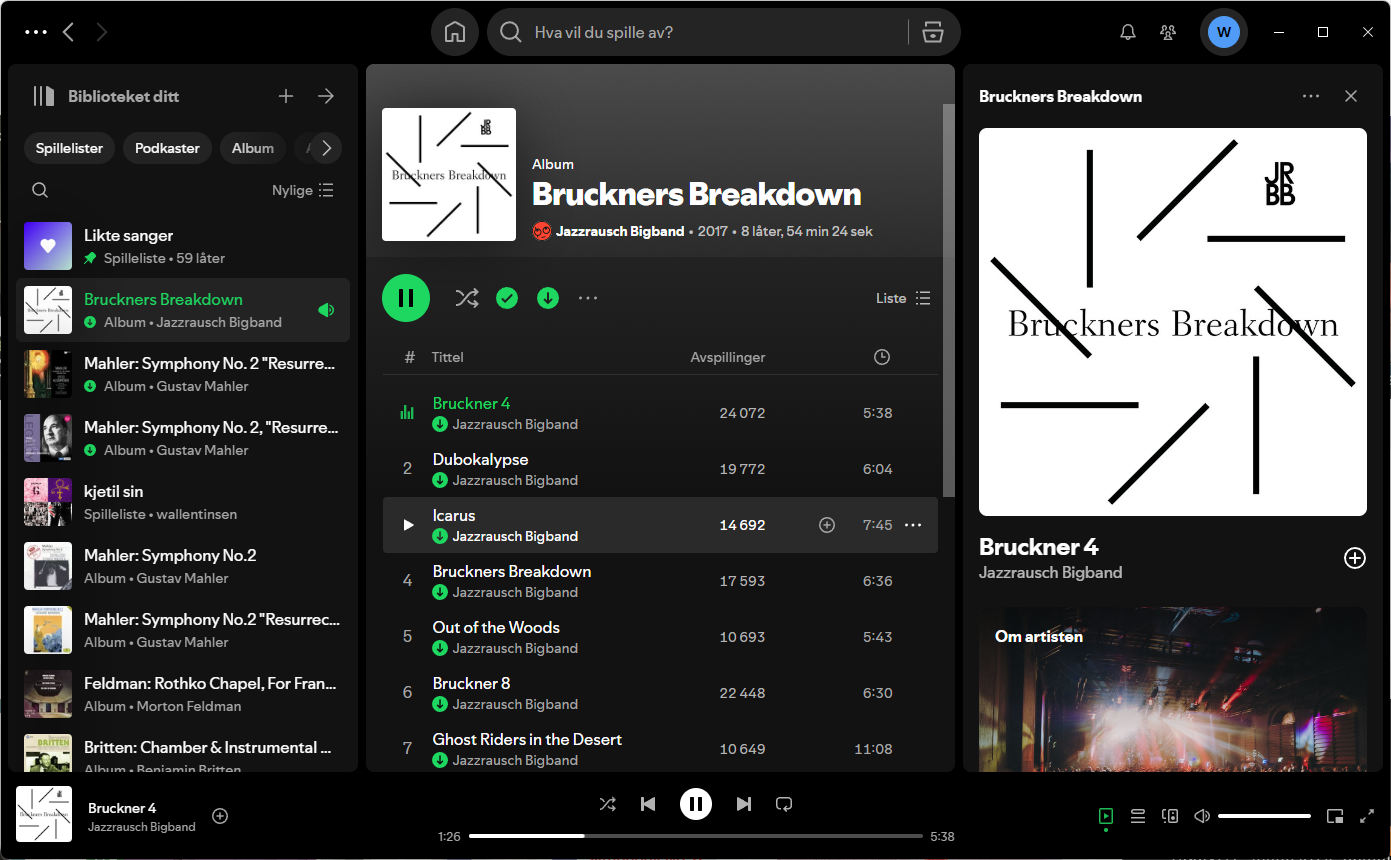The height and width of the screenshot is (860, 1391).
Task: Open connect to a device
Action: click(1170, 816)
